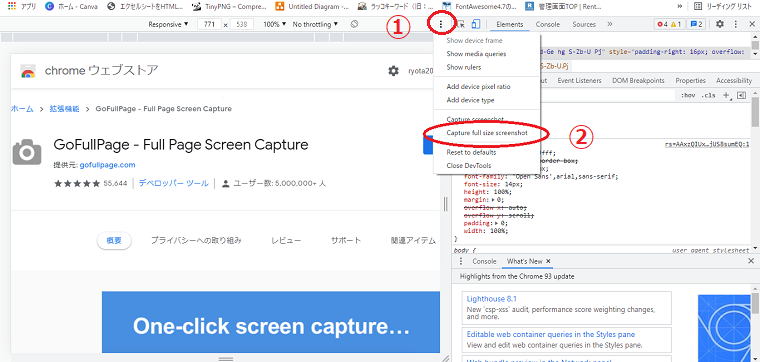
Task: Open the Properties tab
Action: [690, 80]
